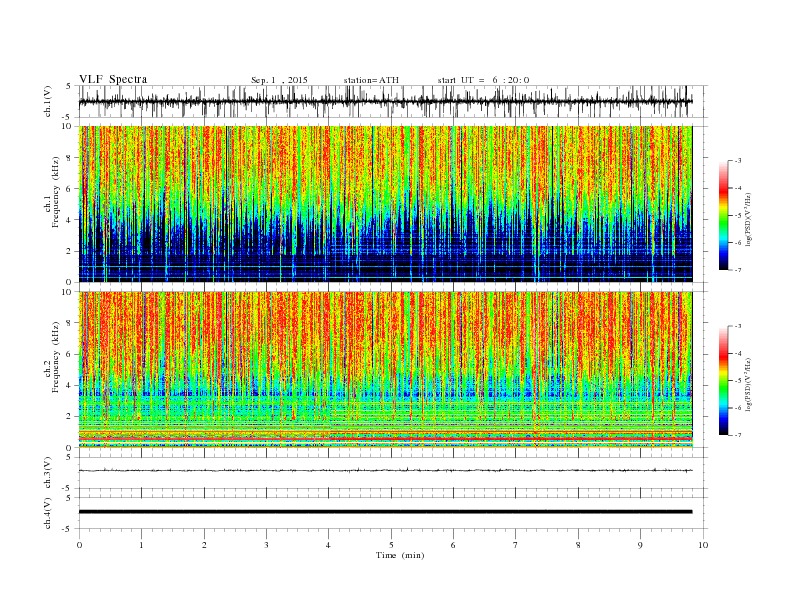
Task: Click the date 'Sep. 1, 2015'
Action: click(x=279, y=80)
